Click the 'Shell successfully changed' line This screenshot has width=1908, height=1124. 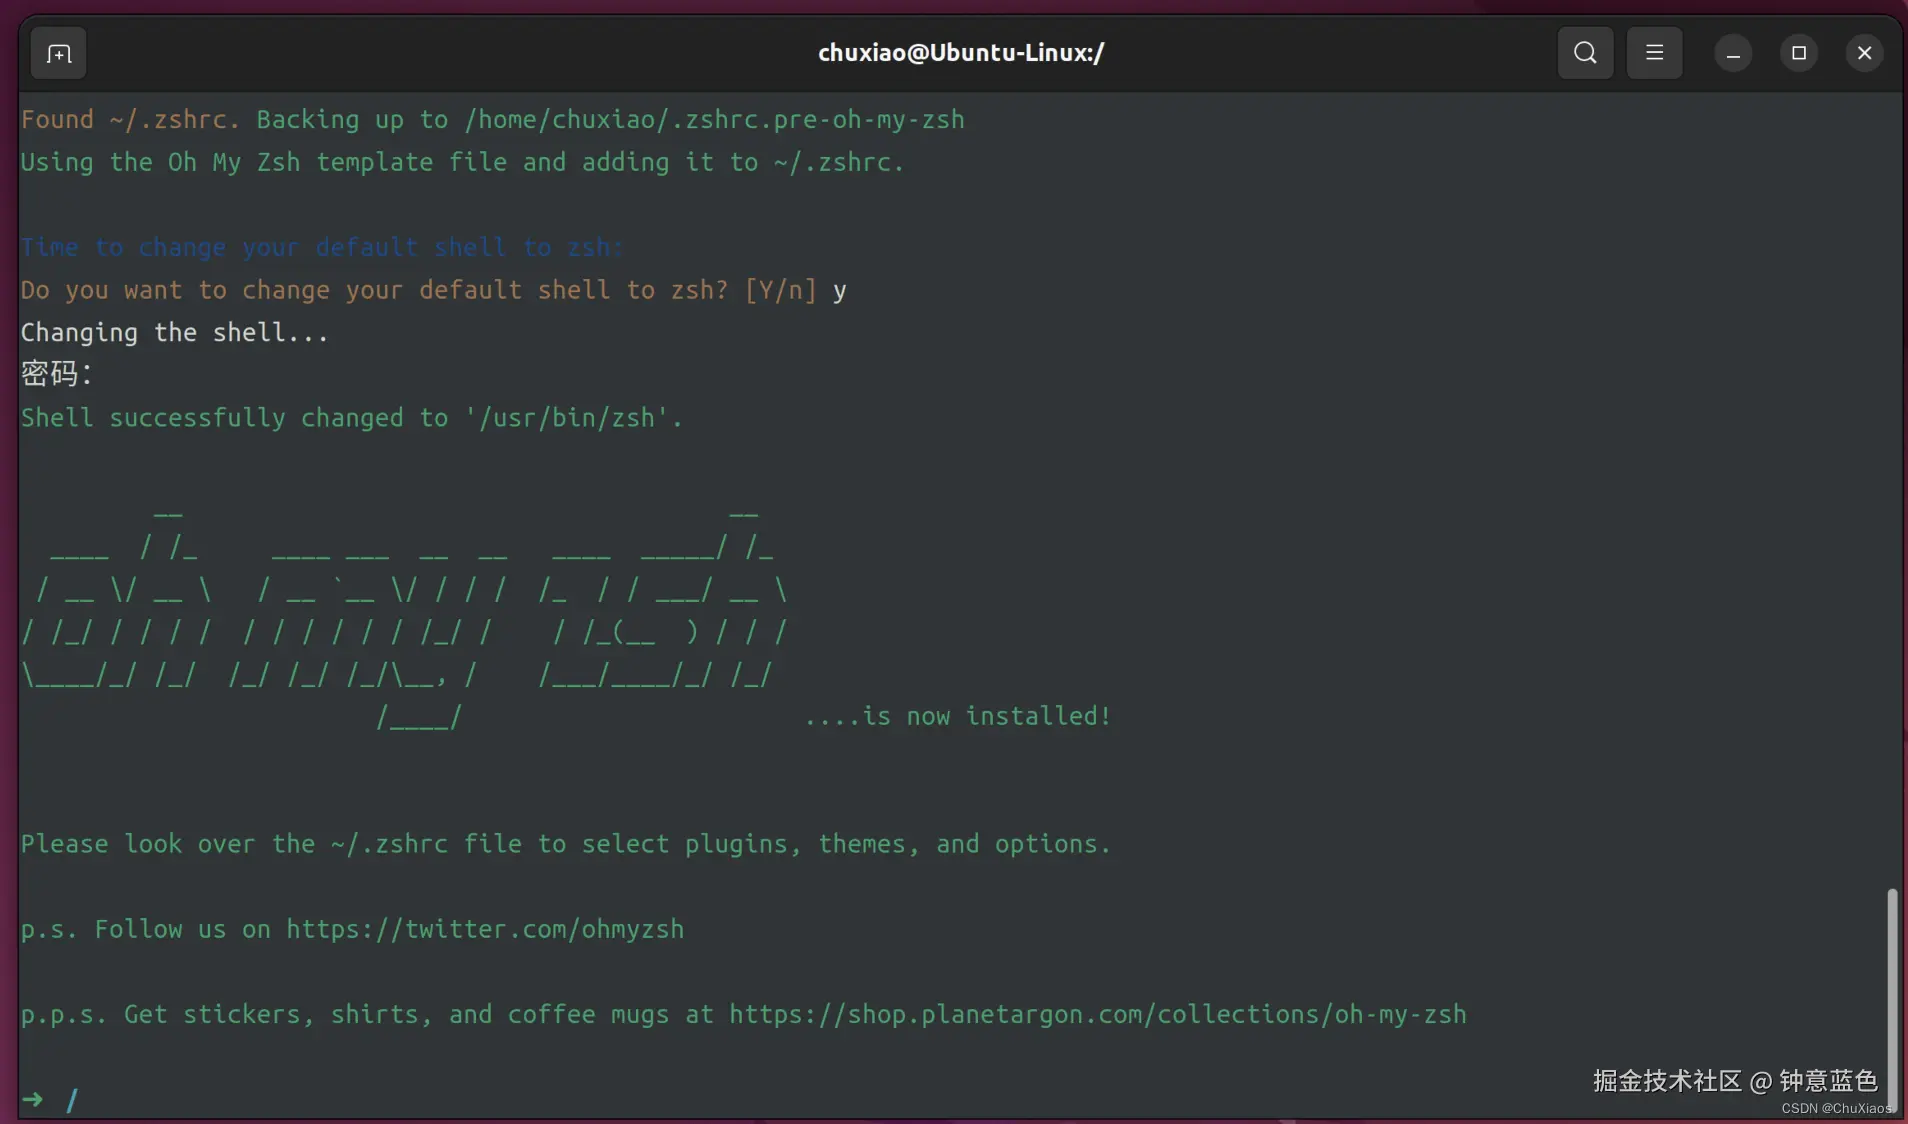352,418
